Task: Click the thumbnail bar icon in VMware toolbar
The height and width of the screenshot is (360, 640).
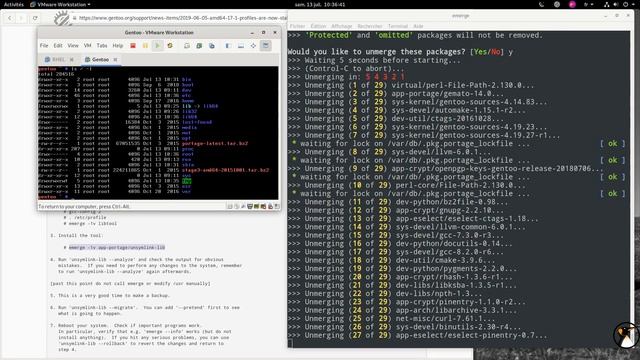Action: [241, 46]
